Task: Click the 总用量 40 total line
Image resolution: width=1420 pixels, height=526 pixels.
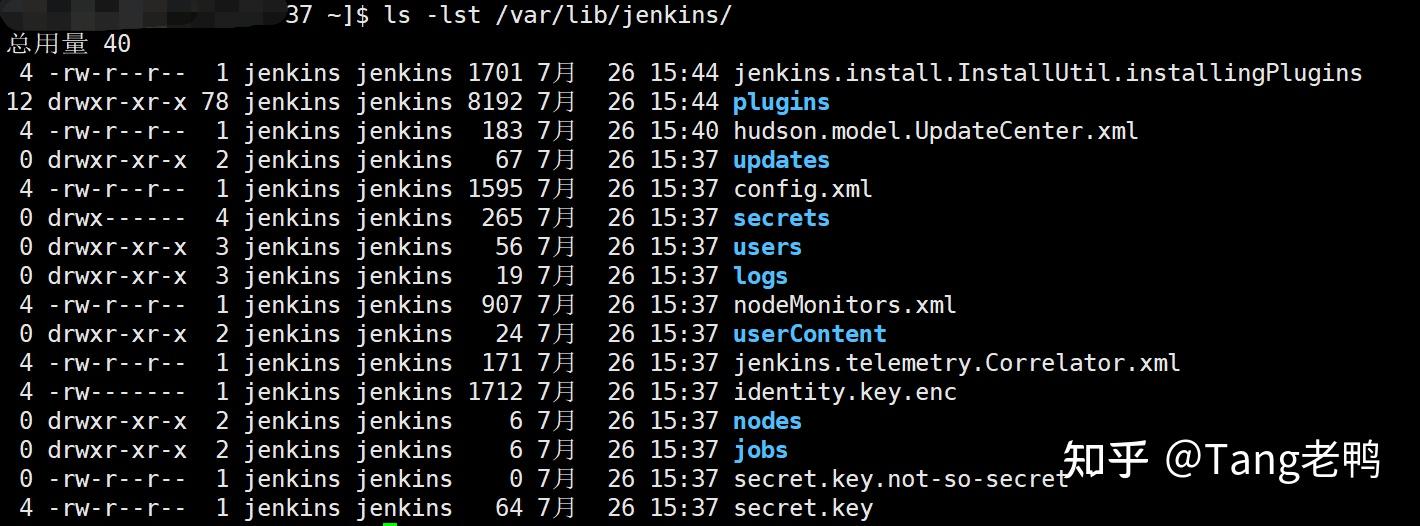Action: 68,44
